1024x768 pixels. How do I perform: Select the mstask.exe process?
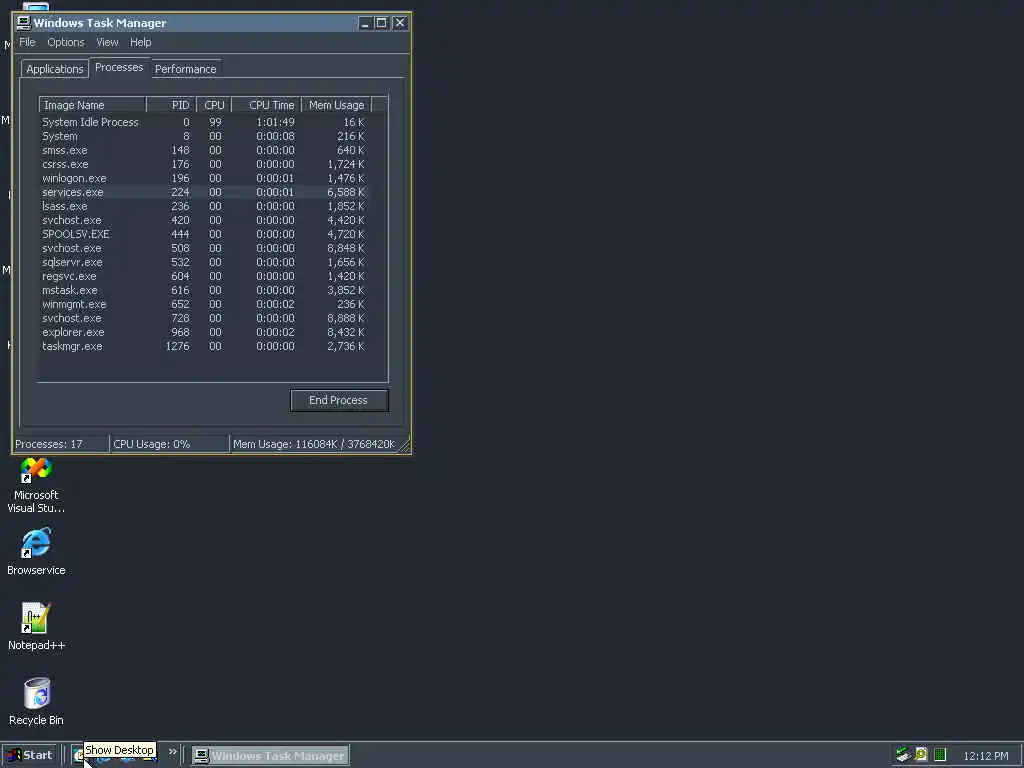coord(204,291)
